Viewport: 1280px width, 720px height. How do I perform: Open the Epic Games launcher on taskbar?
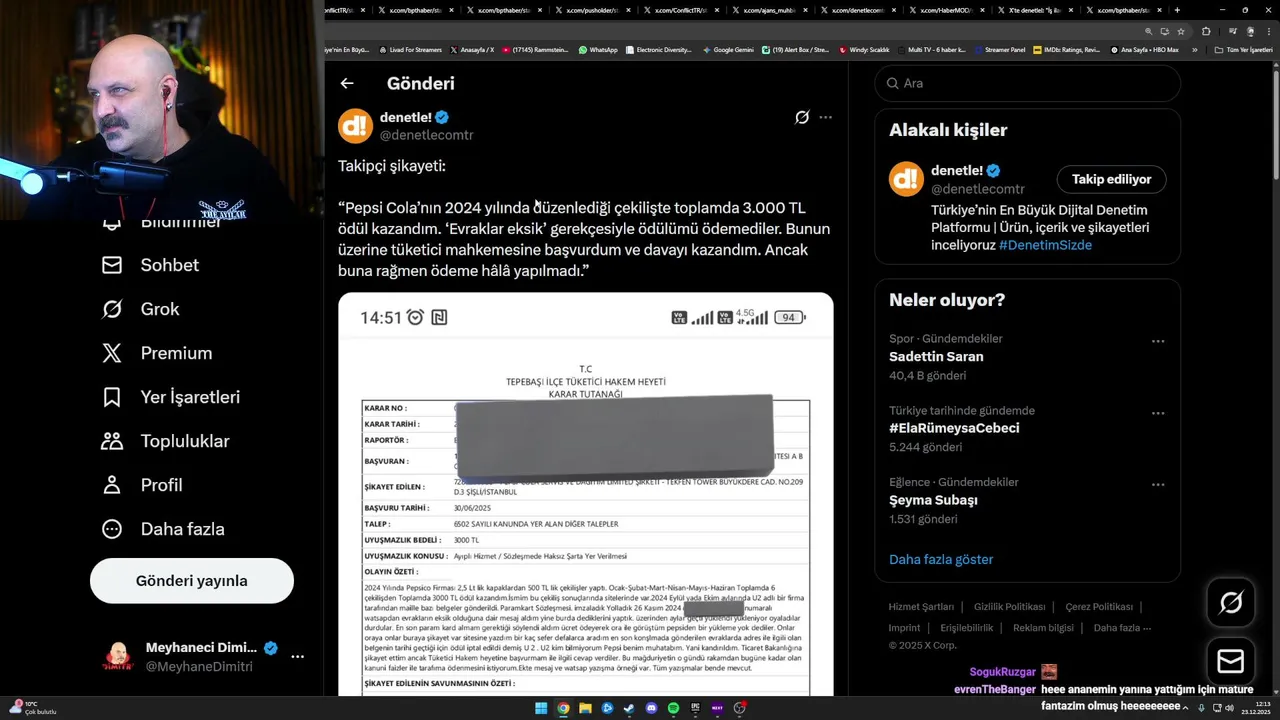[695, 708]
